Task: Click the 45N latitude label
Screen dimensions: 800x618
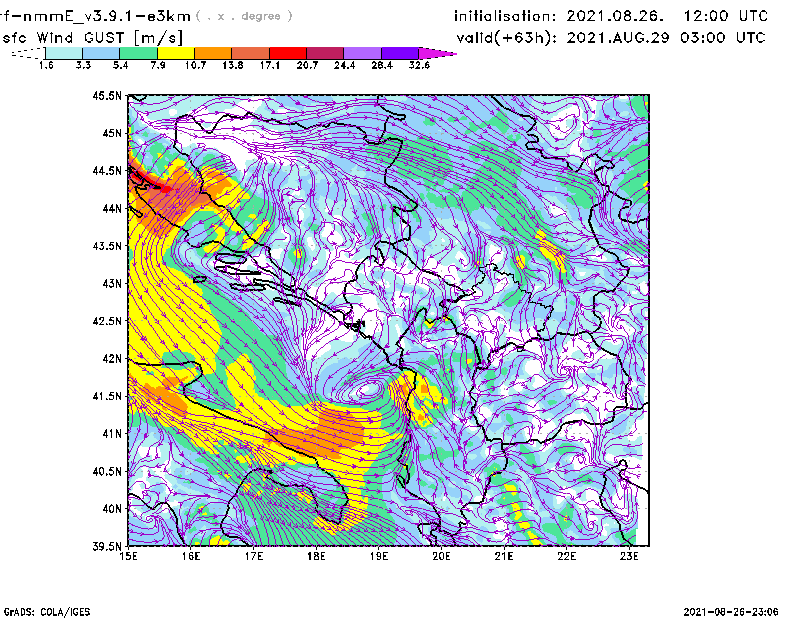Action: (112, 133)
